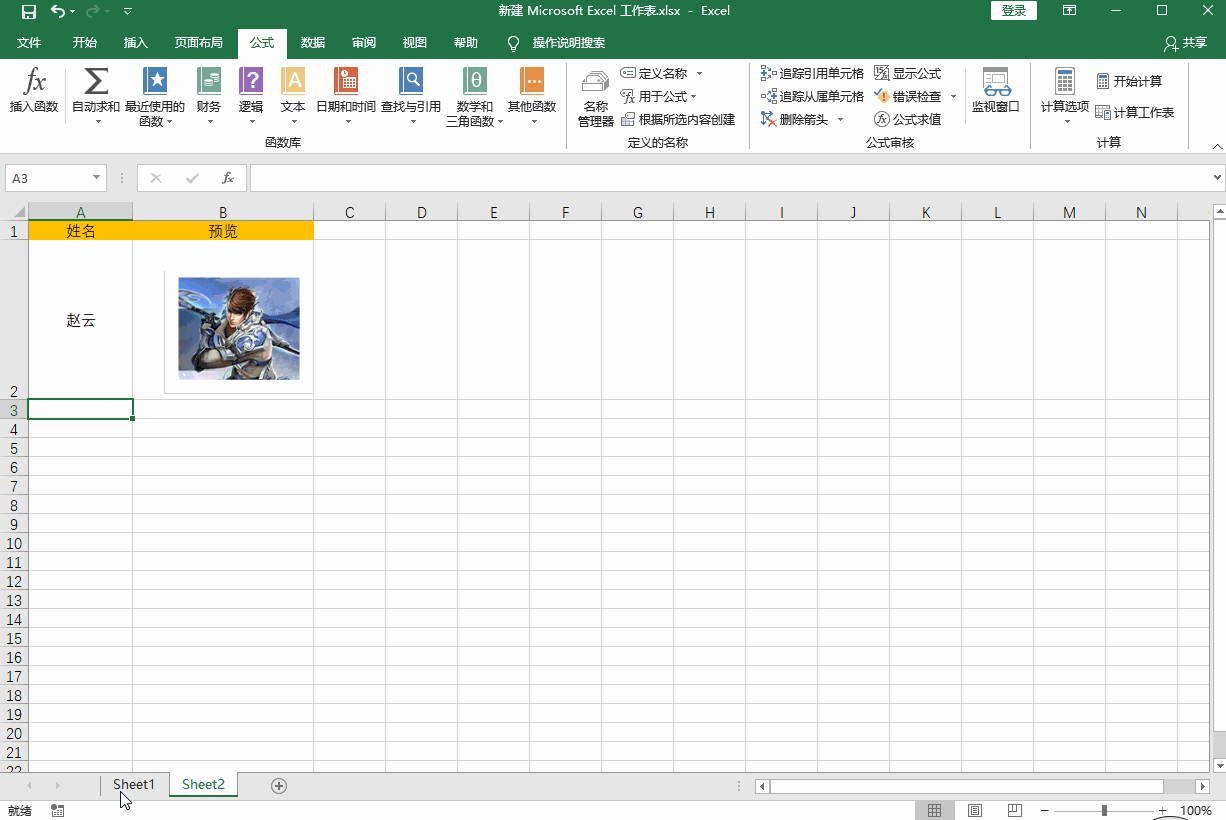Click the Save icon in quick access toolbar
The height and width of the screenshot is (820, 1226).
tap(29, 11)
